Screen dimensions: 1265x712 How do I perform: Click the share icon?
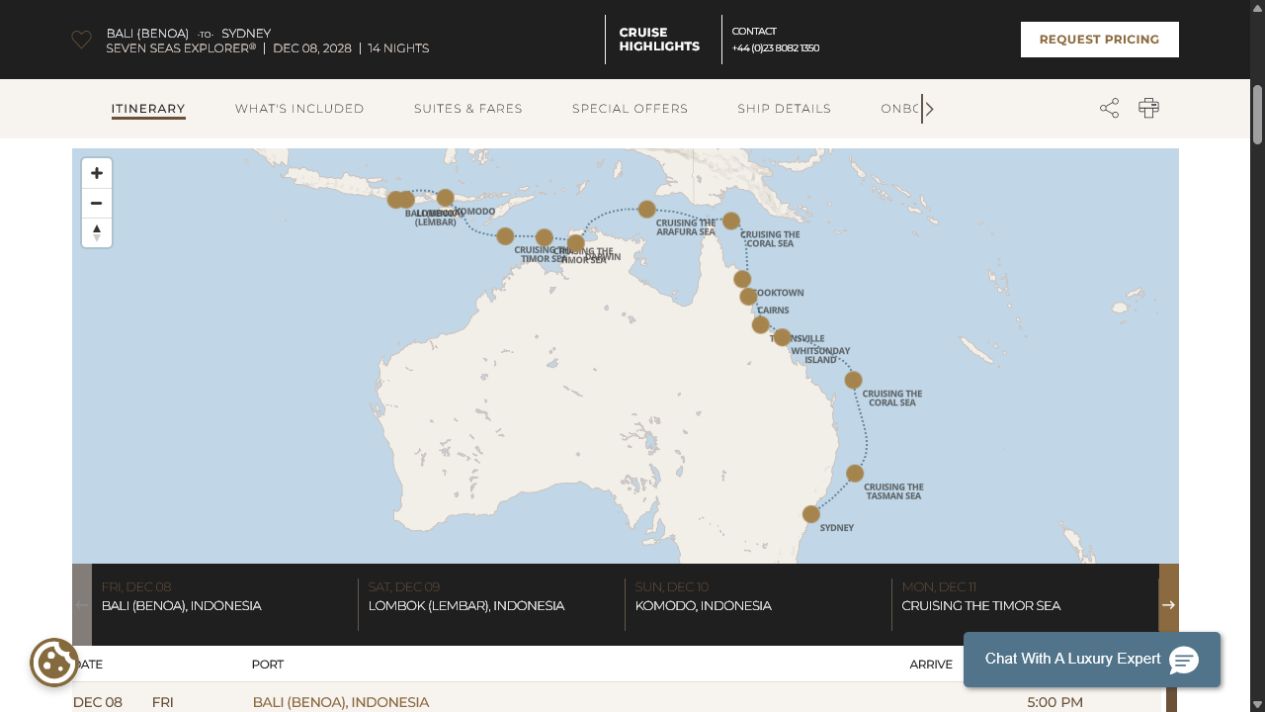tap(1109, 108)
